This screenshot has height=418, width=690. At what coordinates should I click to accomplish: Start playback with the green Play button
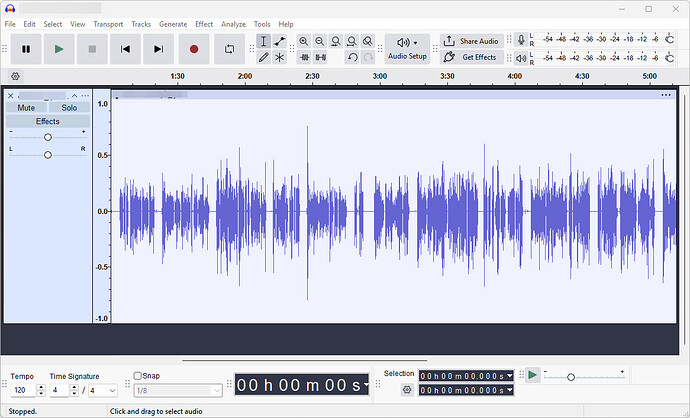point(59,49)
